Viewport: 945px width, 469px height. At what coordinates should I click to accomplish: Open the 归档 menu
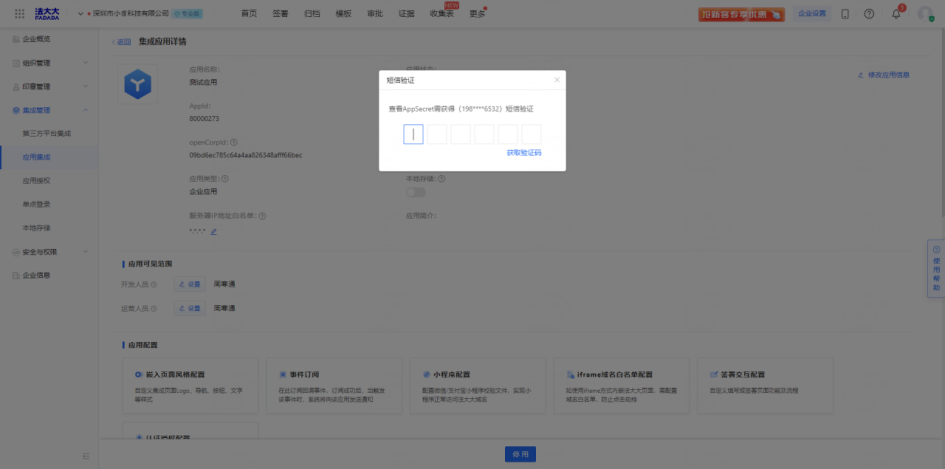pyautogui.click(x=312, y=13)
